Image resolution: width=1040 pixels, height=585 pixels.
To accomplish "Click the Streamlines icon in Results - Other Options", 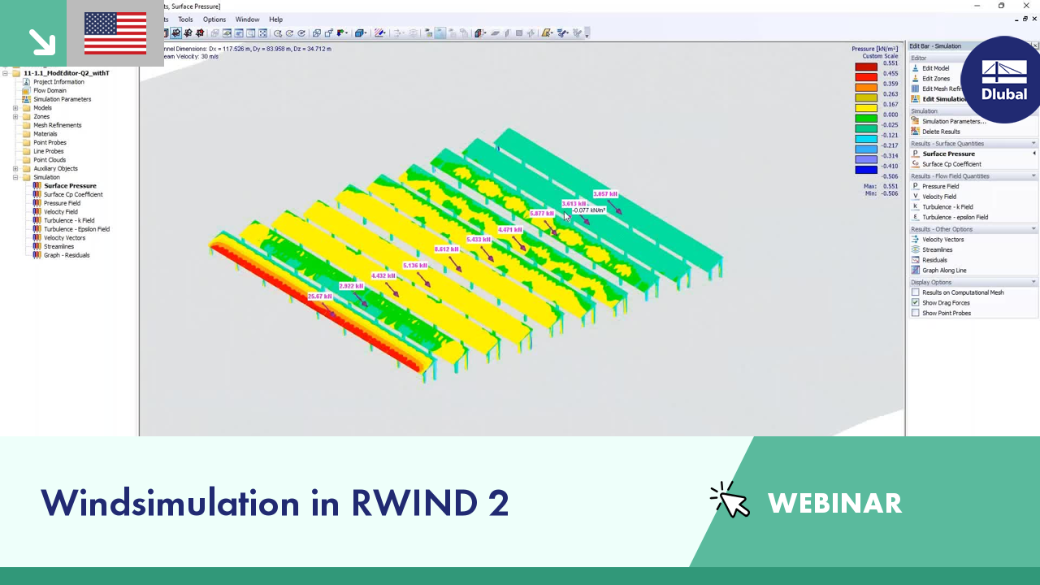I will point(915,250).
